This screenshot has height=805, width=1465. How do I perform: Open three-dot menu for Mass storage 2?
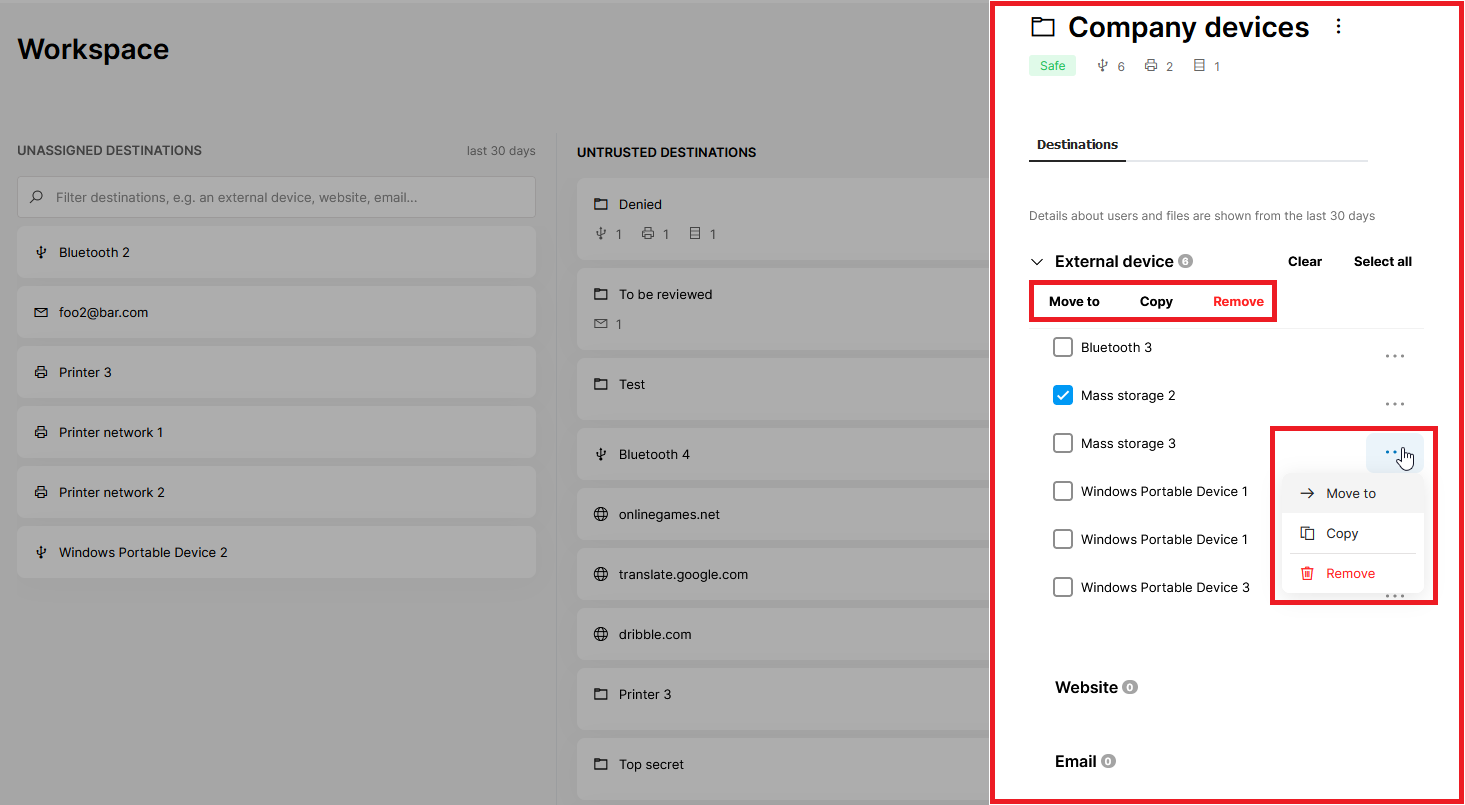pos(1394,404)
